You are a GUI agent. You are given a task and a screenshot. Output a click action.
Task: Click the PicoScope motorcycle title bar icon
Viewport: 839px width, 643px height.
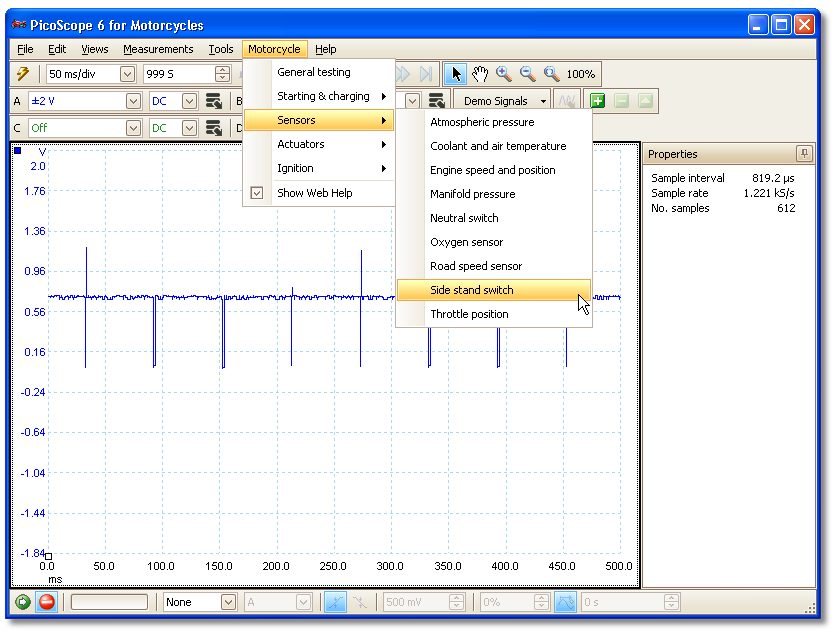click(19, 25)
